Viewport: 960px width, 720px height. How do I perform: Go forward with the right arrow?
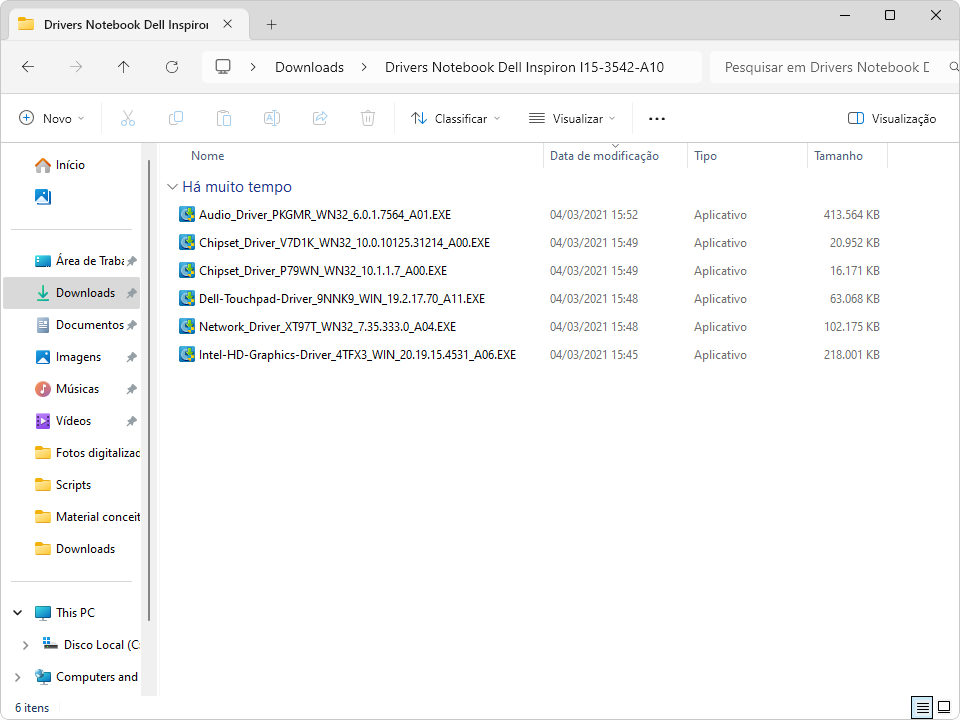click(x=76, y=67)
